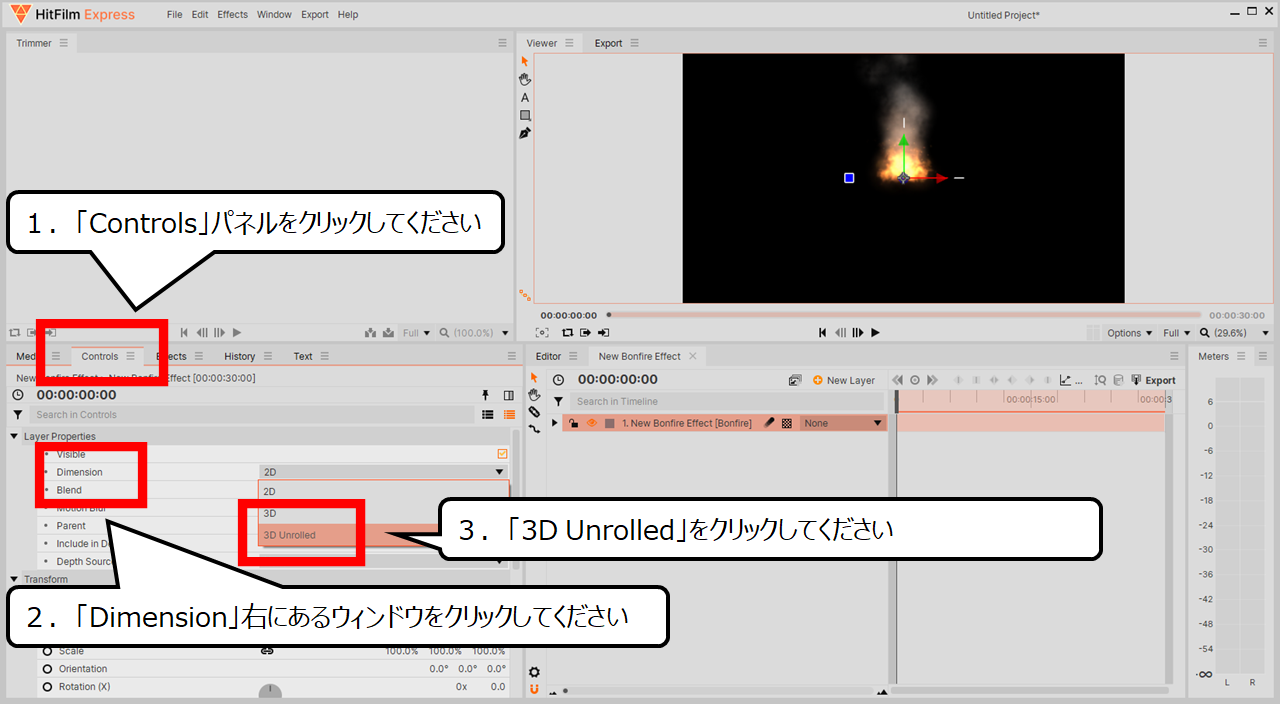
Task: Click Search in Timeline field
Action: pos(727,401)
